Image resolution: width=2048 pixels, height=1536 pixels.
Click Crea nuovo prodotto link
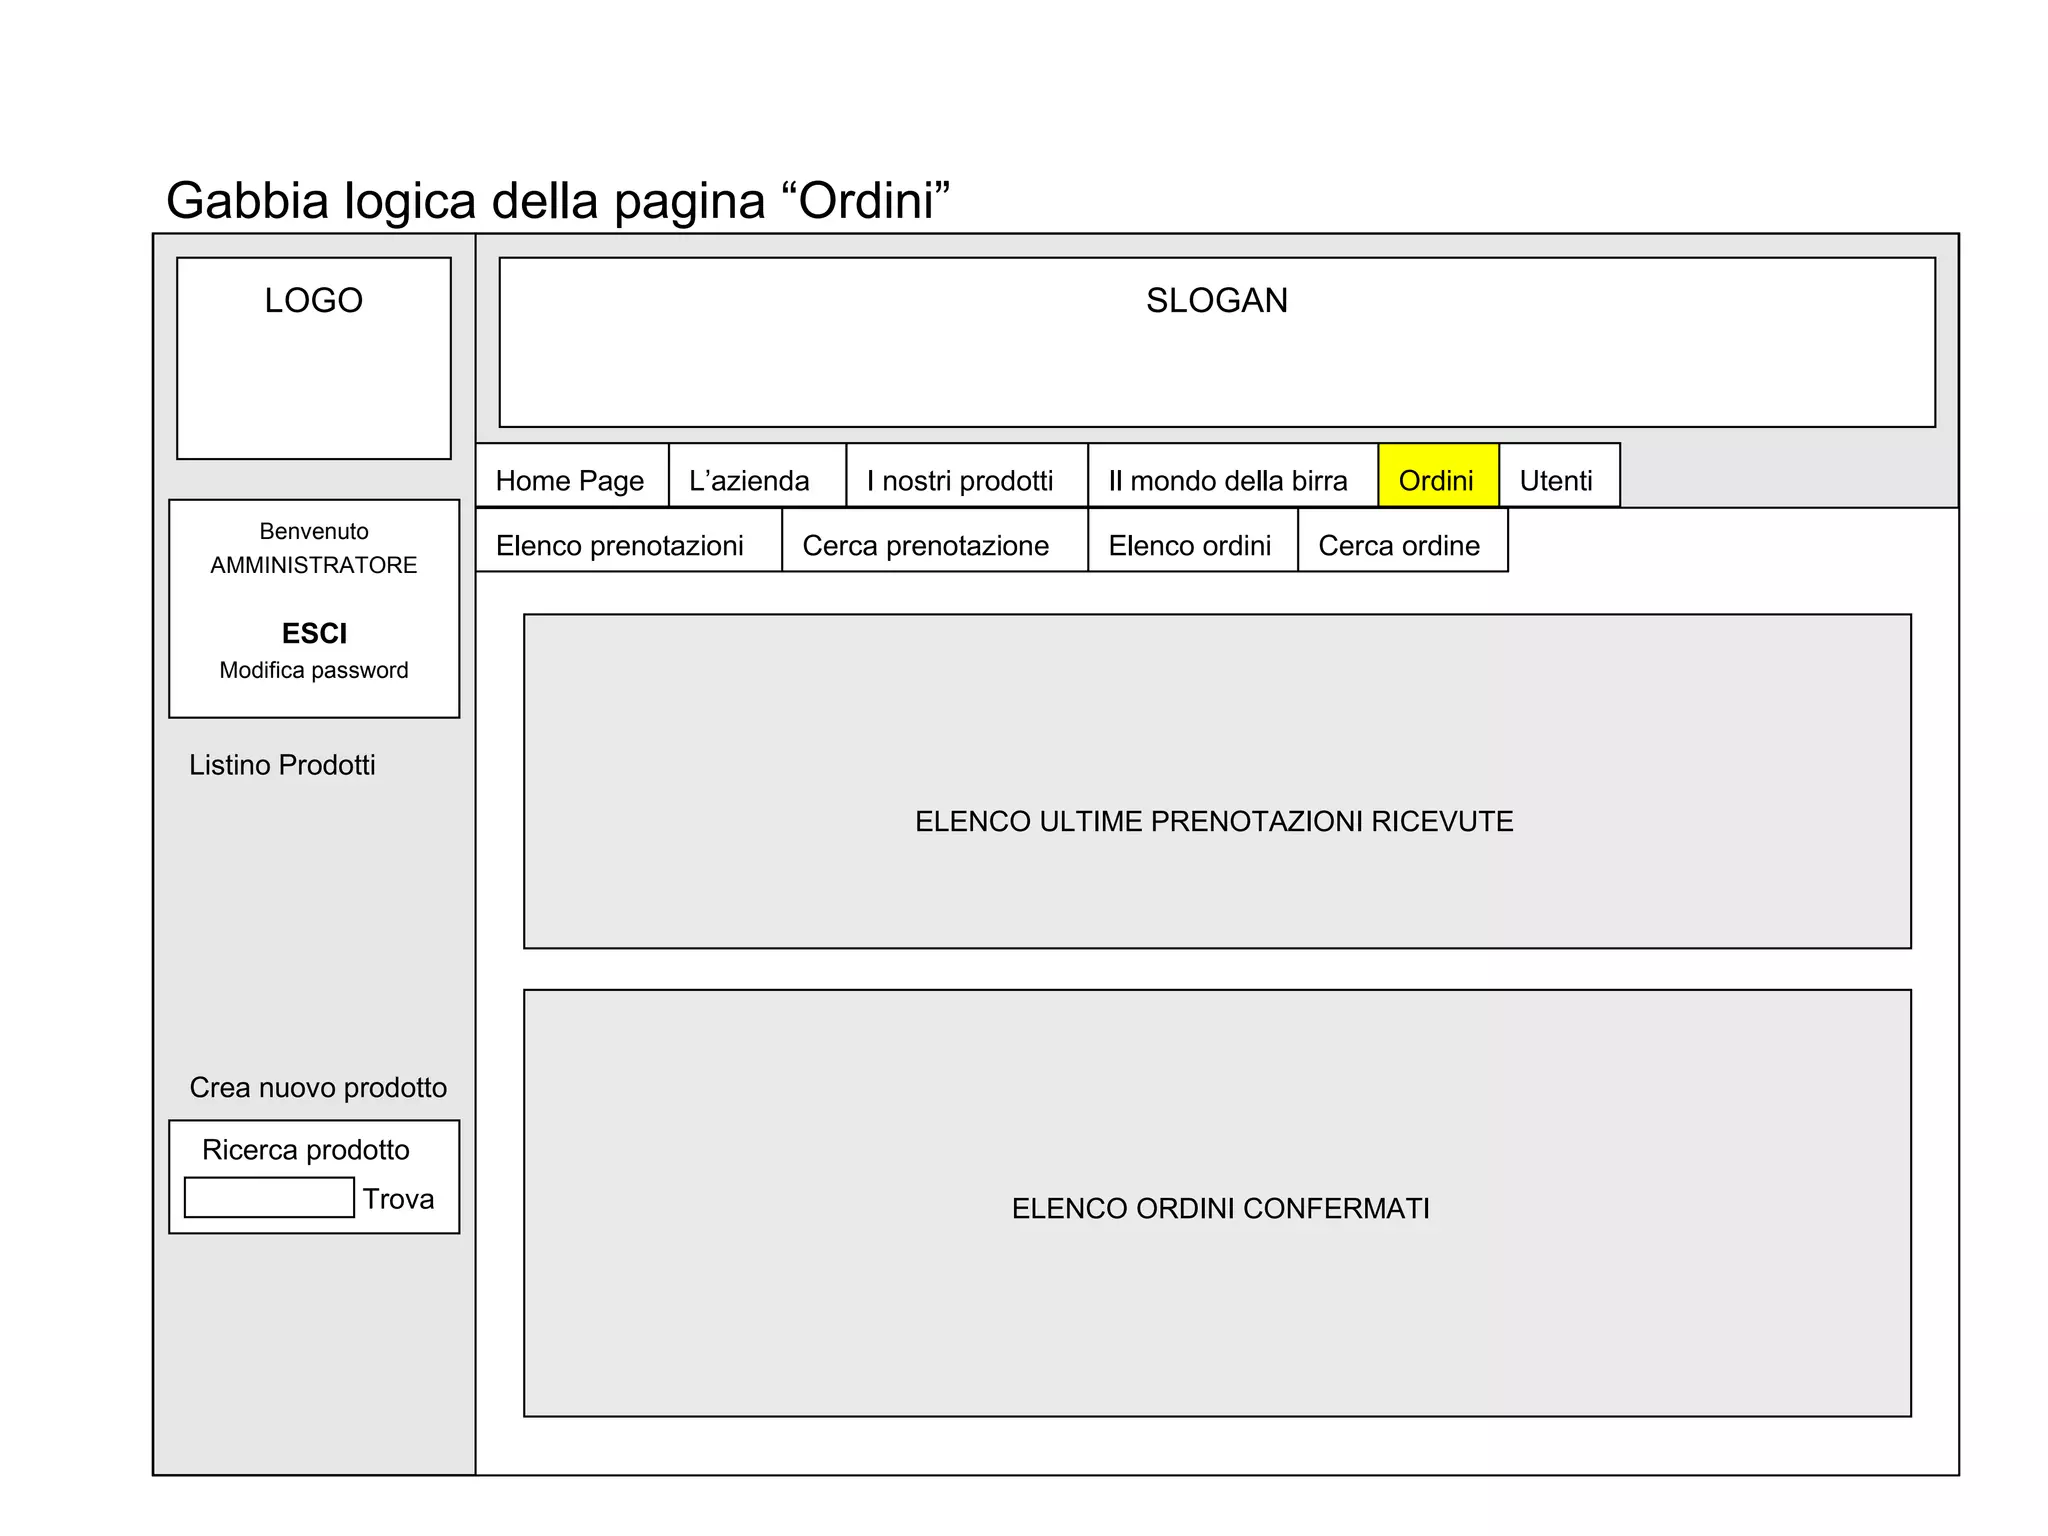point(318,1087)
